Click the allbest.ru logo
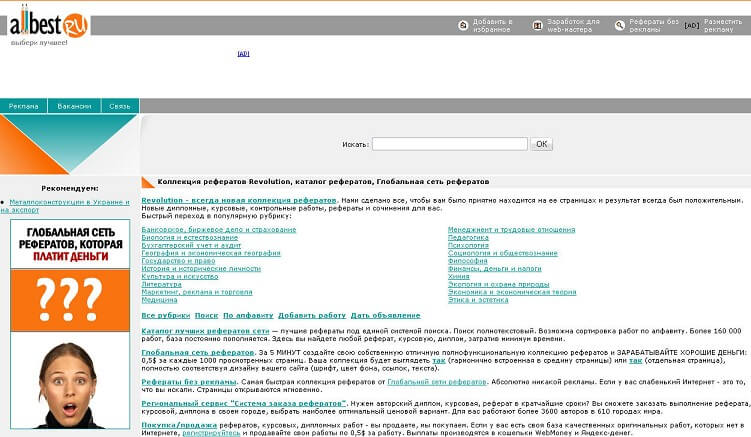 coord(49,25)
